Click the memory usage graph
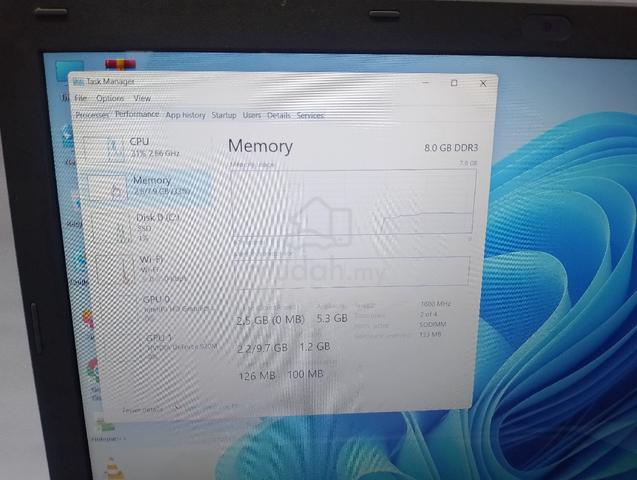Viewport: 637px width, 480px height. pos(353,202)
